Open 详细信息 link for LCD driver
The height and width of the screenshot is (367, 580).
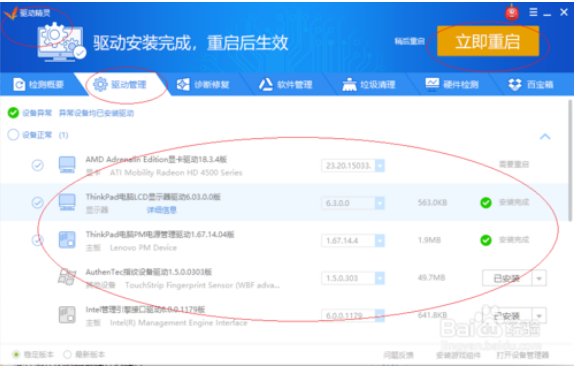(x=162, y=210)
